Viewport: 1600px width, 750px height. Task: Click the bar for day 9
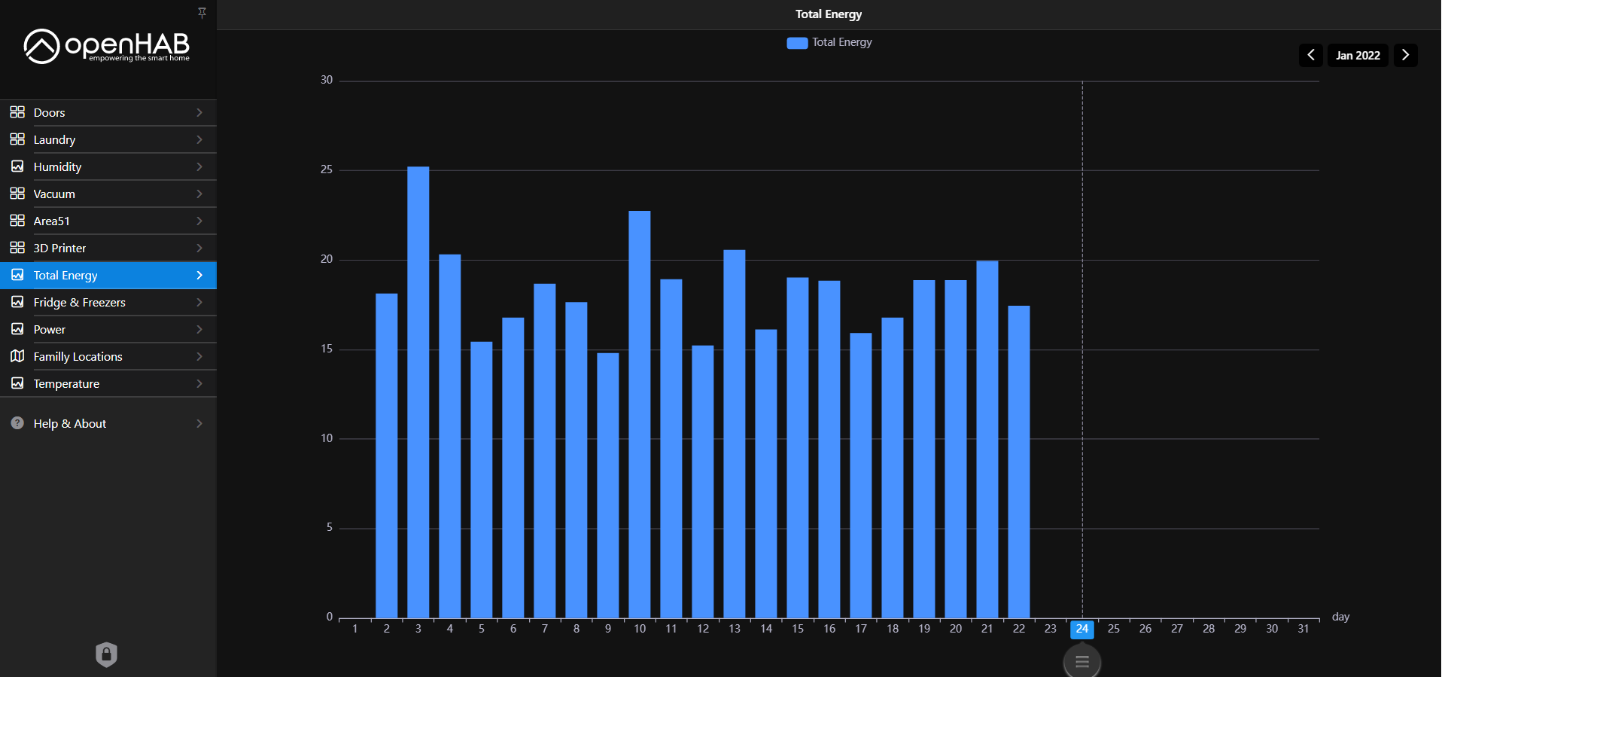(x=608, y=485)
